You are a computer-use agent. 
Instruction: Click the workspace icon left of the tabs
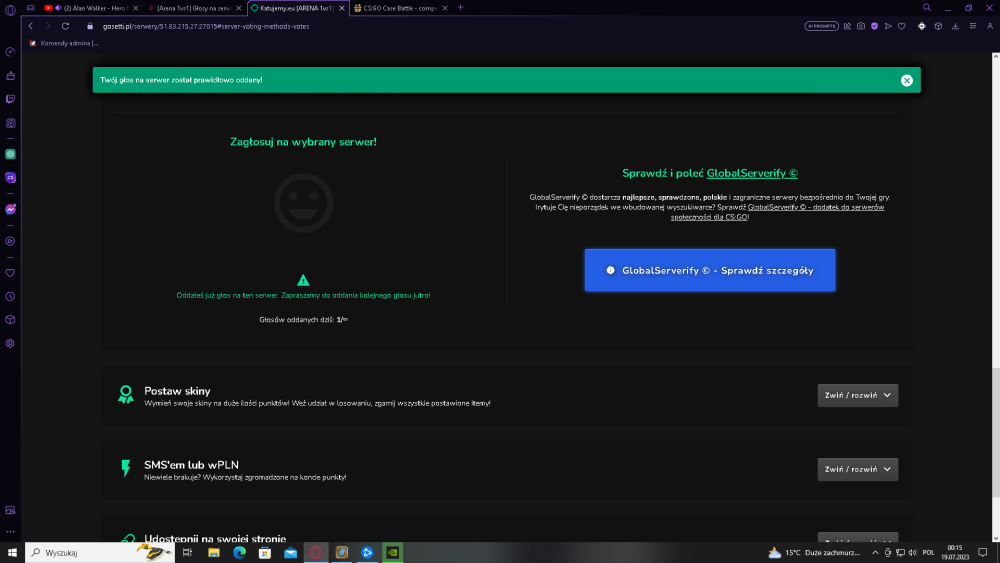pyautogui.click(x=31, y=8)
